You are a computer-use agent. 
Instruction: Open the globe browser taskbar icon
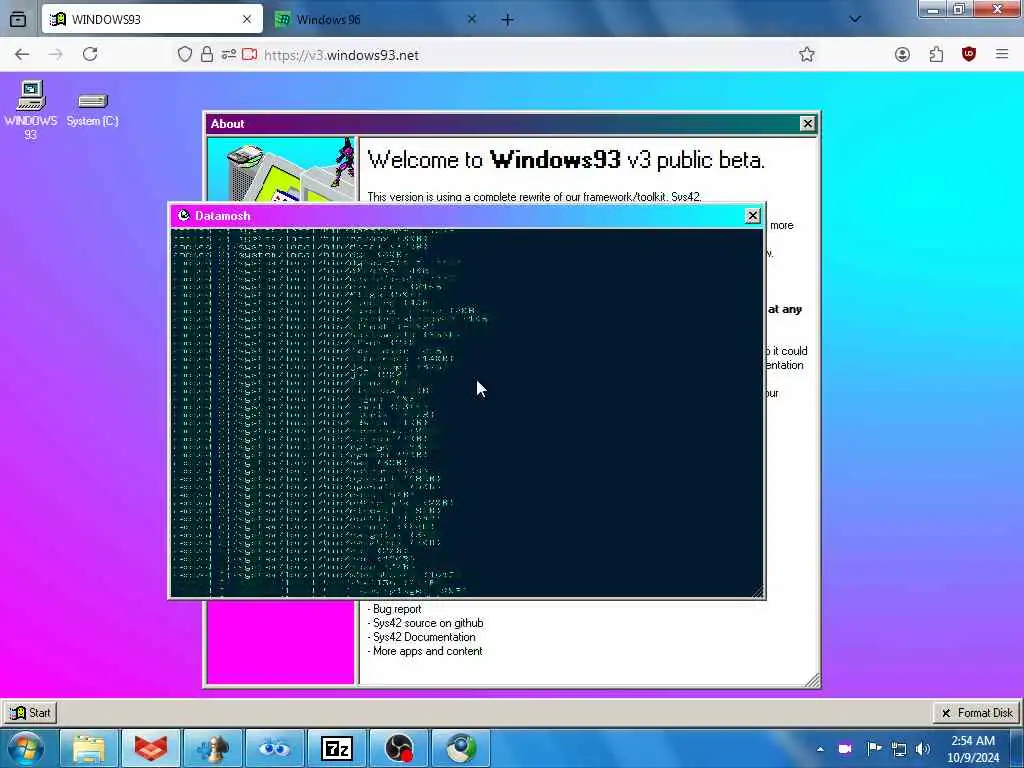461,748
